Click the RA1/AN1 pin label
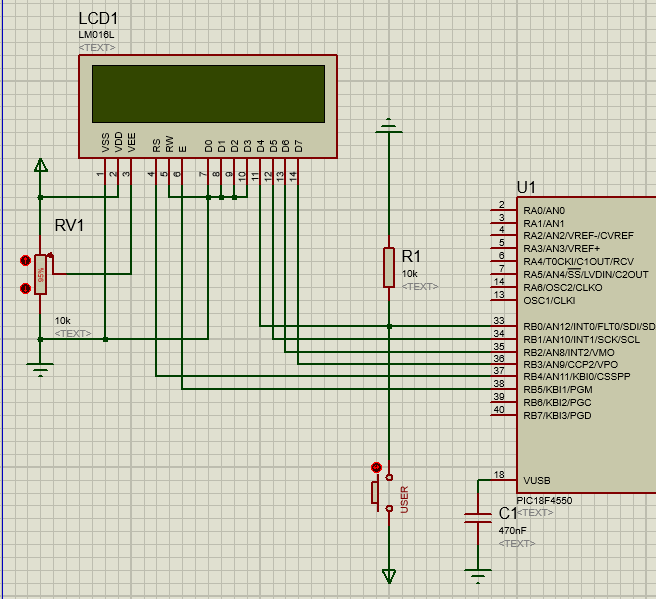The width and height of the screenshot is (656, 599). pos(544,223)
